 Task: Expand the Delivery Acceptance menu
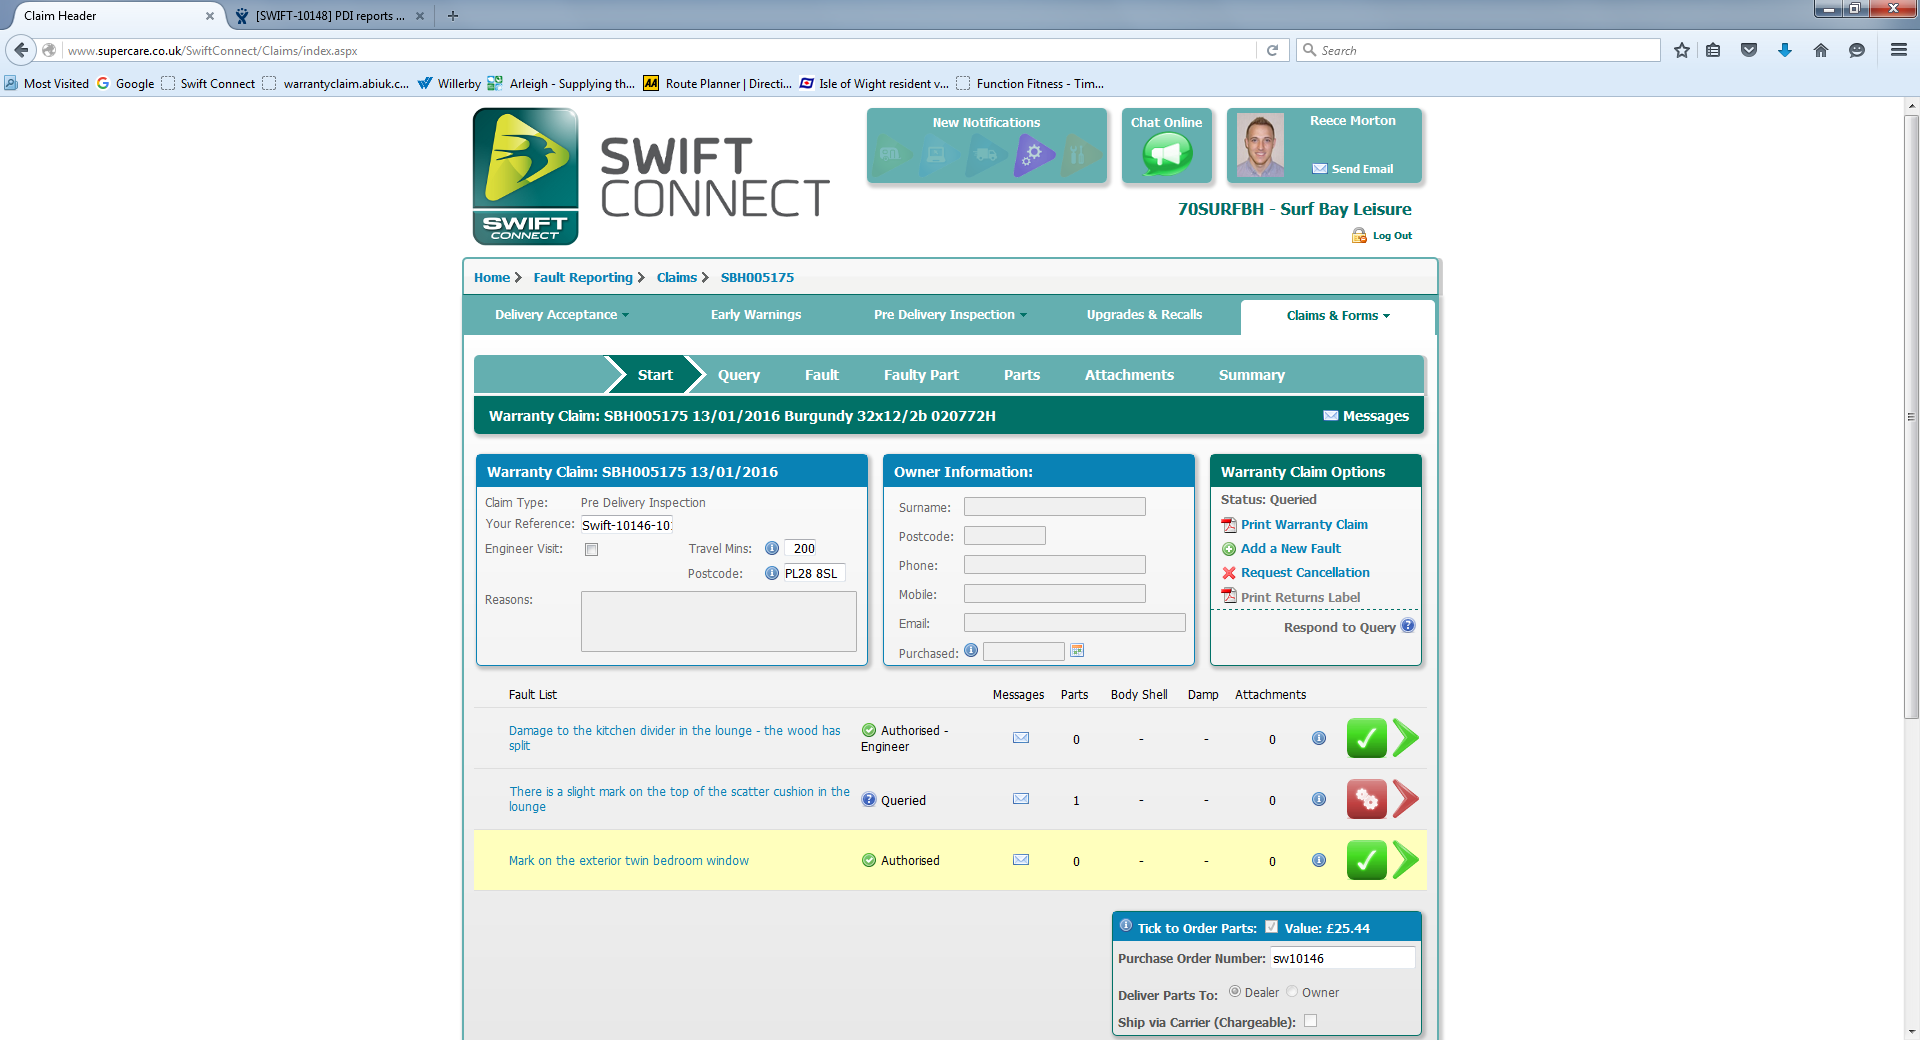click(x=562, y=315)
